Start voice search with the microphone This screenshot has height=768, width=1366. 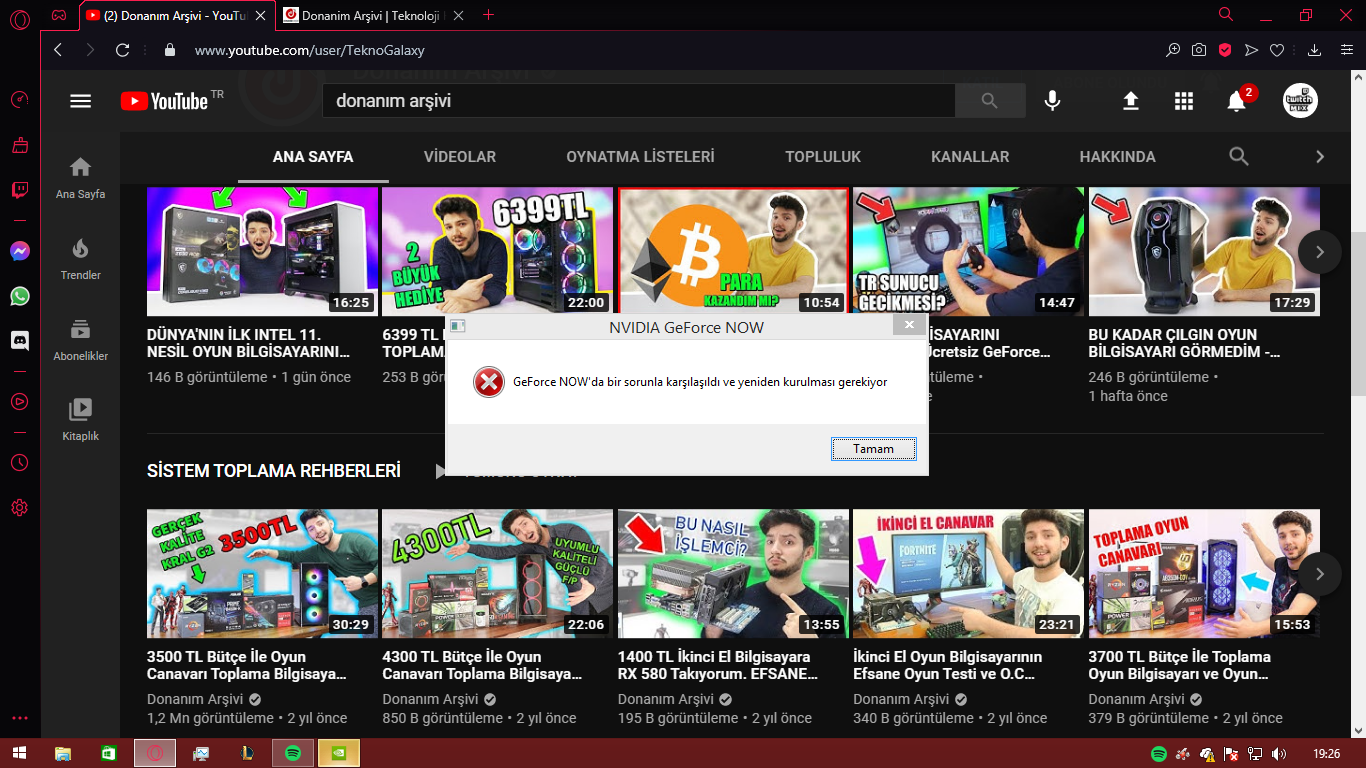point(1052,101)
